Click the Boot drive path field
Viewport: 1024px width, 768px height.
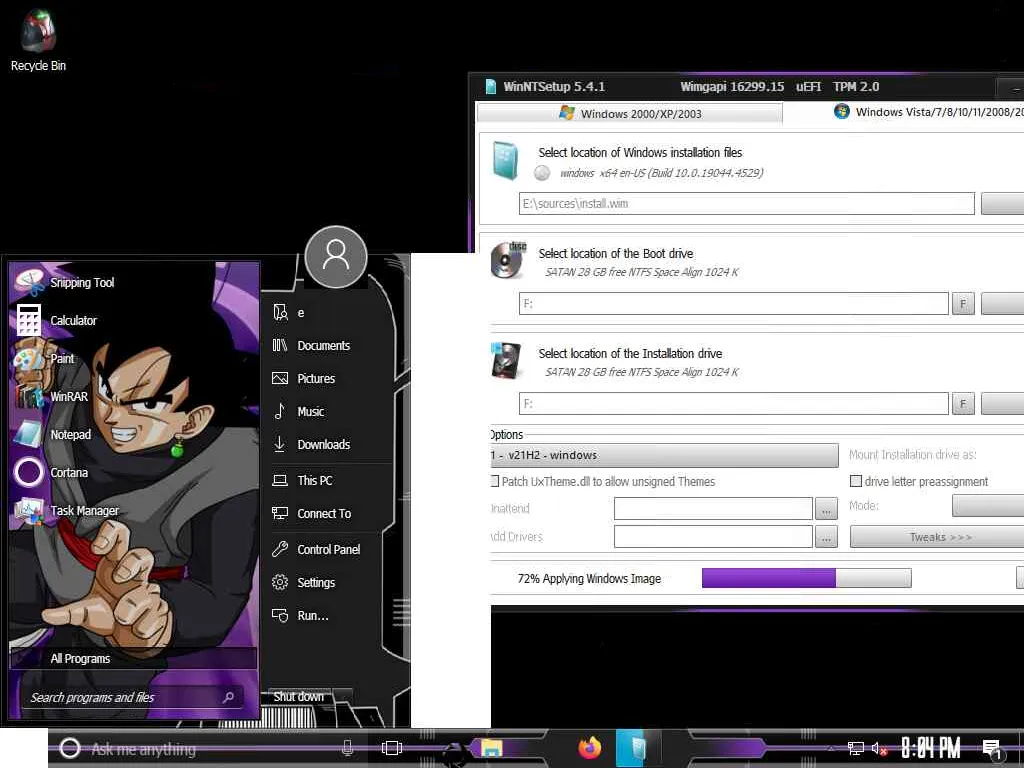[733, 304]
